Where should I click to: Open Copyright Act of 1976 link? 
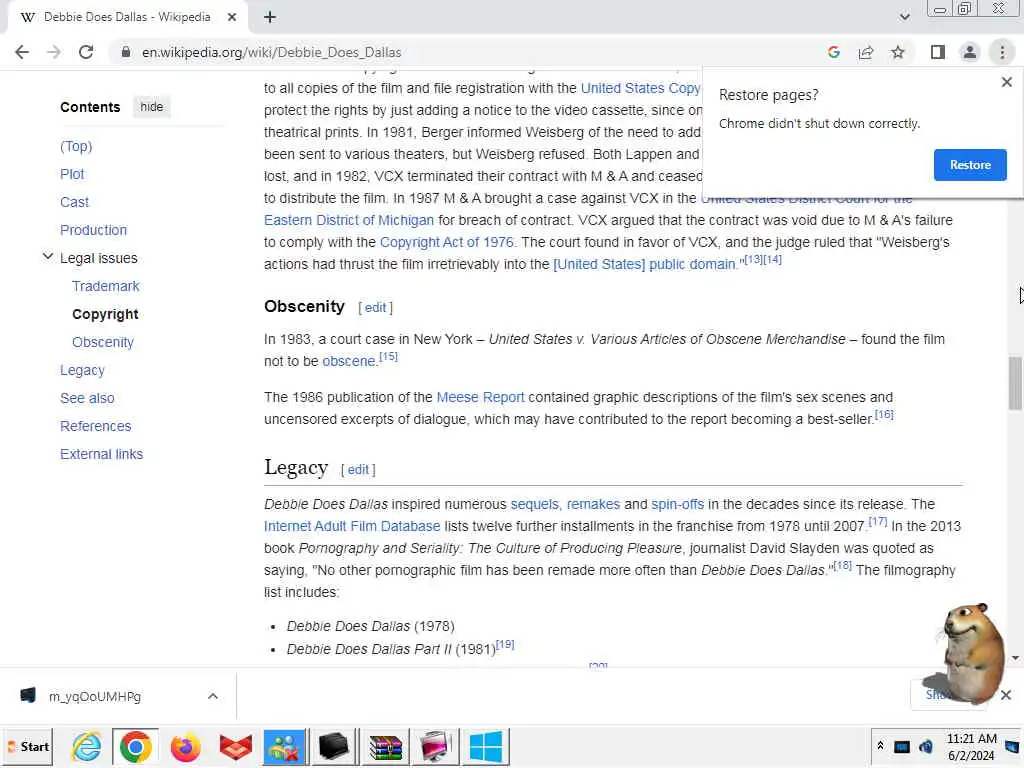point(447,242)
